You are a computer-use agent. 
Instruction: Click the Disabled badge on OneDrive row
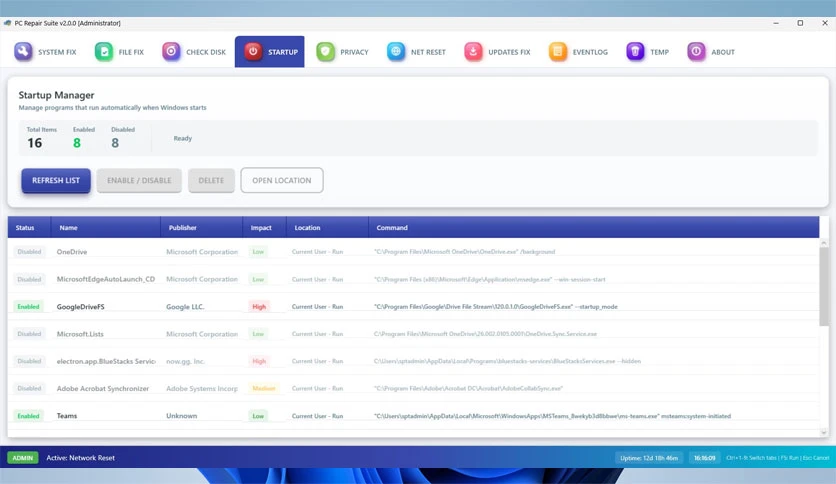point(29,252)
